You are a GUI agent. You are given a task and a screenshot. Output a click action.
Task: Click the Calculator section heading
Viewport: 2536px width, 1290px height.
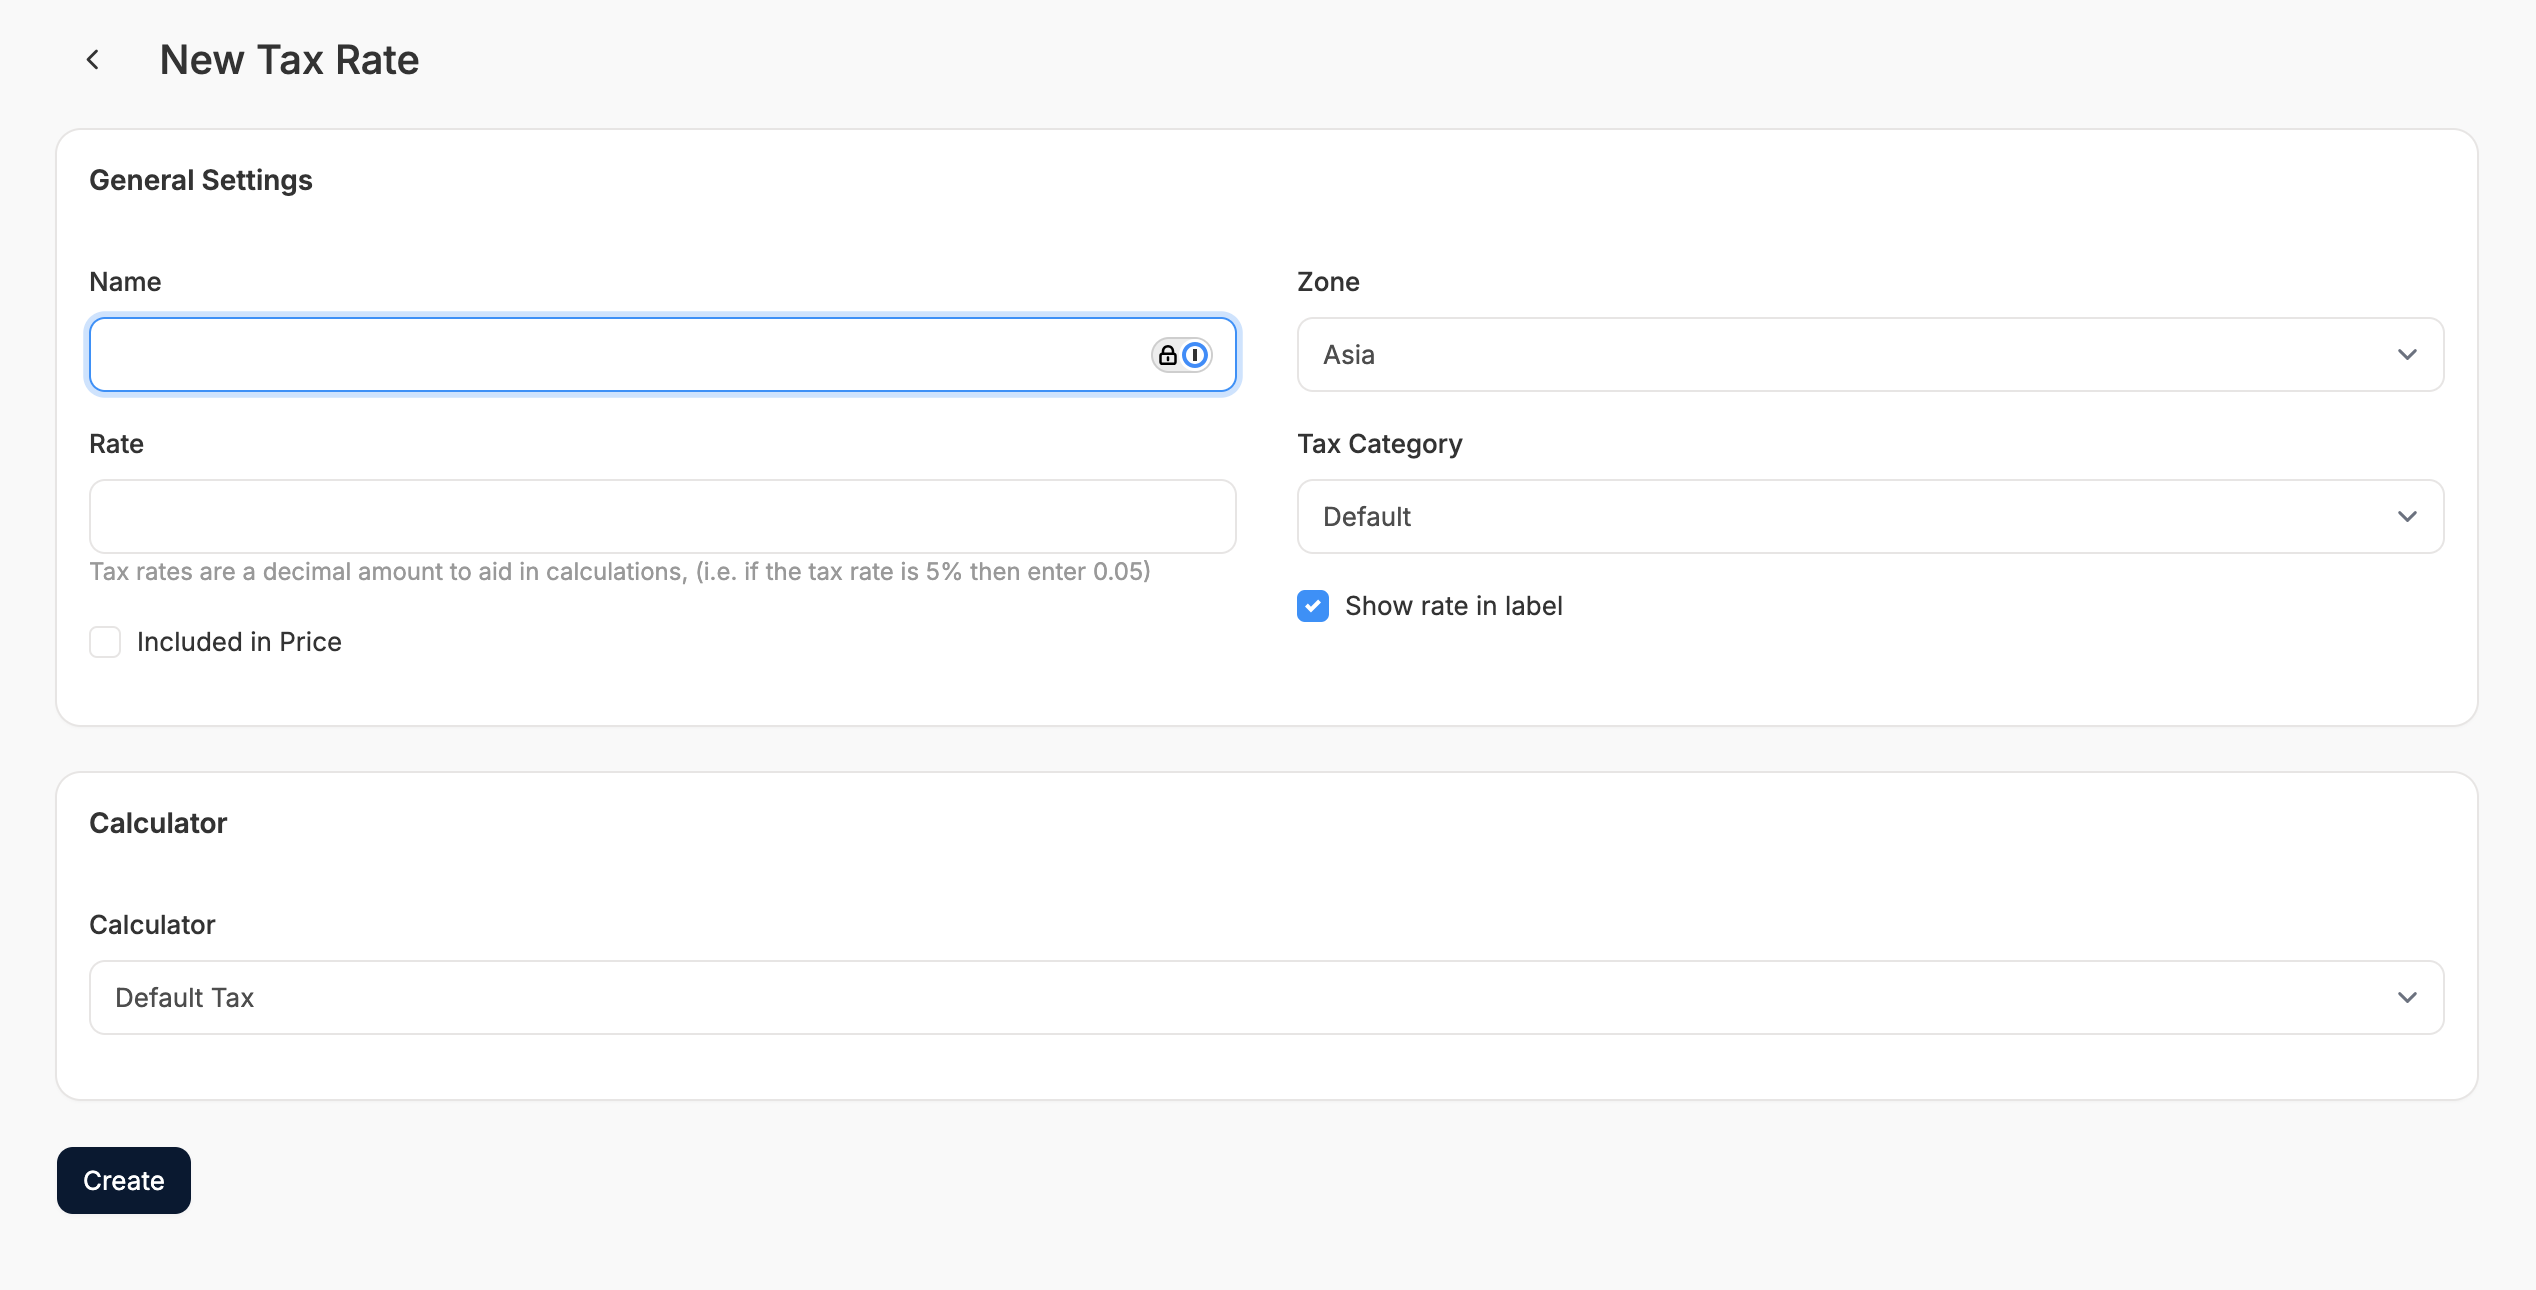tap(158, 823)
